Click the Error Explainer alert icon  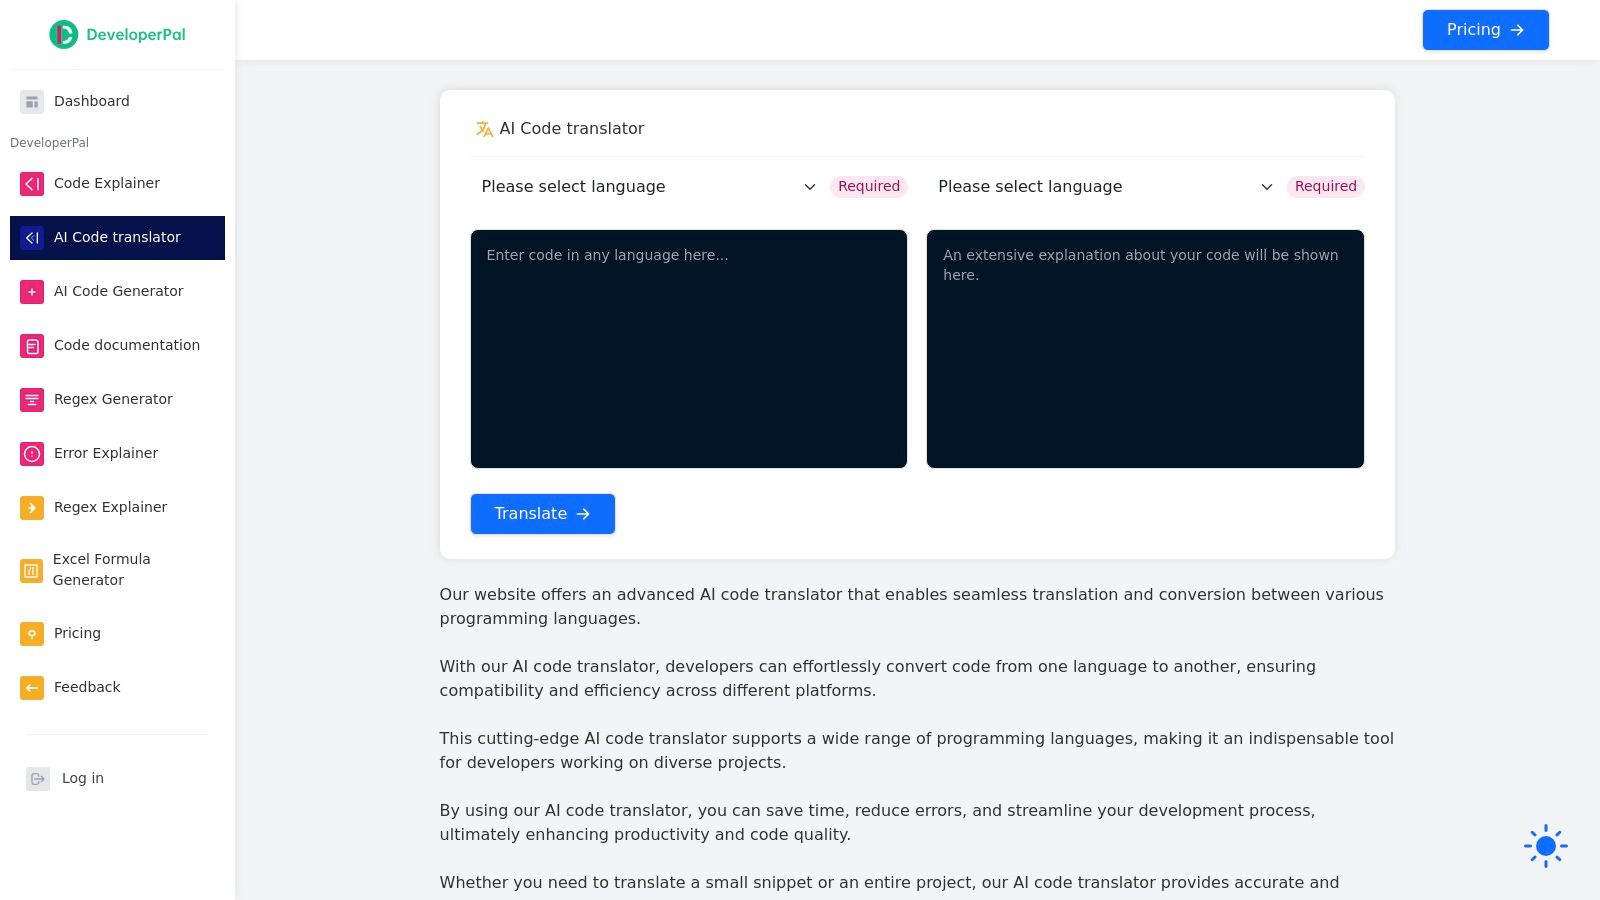pyautogui.click(x=32, y=453)
